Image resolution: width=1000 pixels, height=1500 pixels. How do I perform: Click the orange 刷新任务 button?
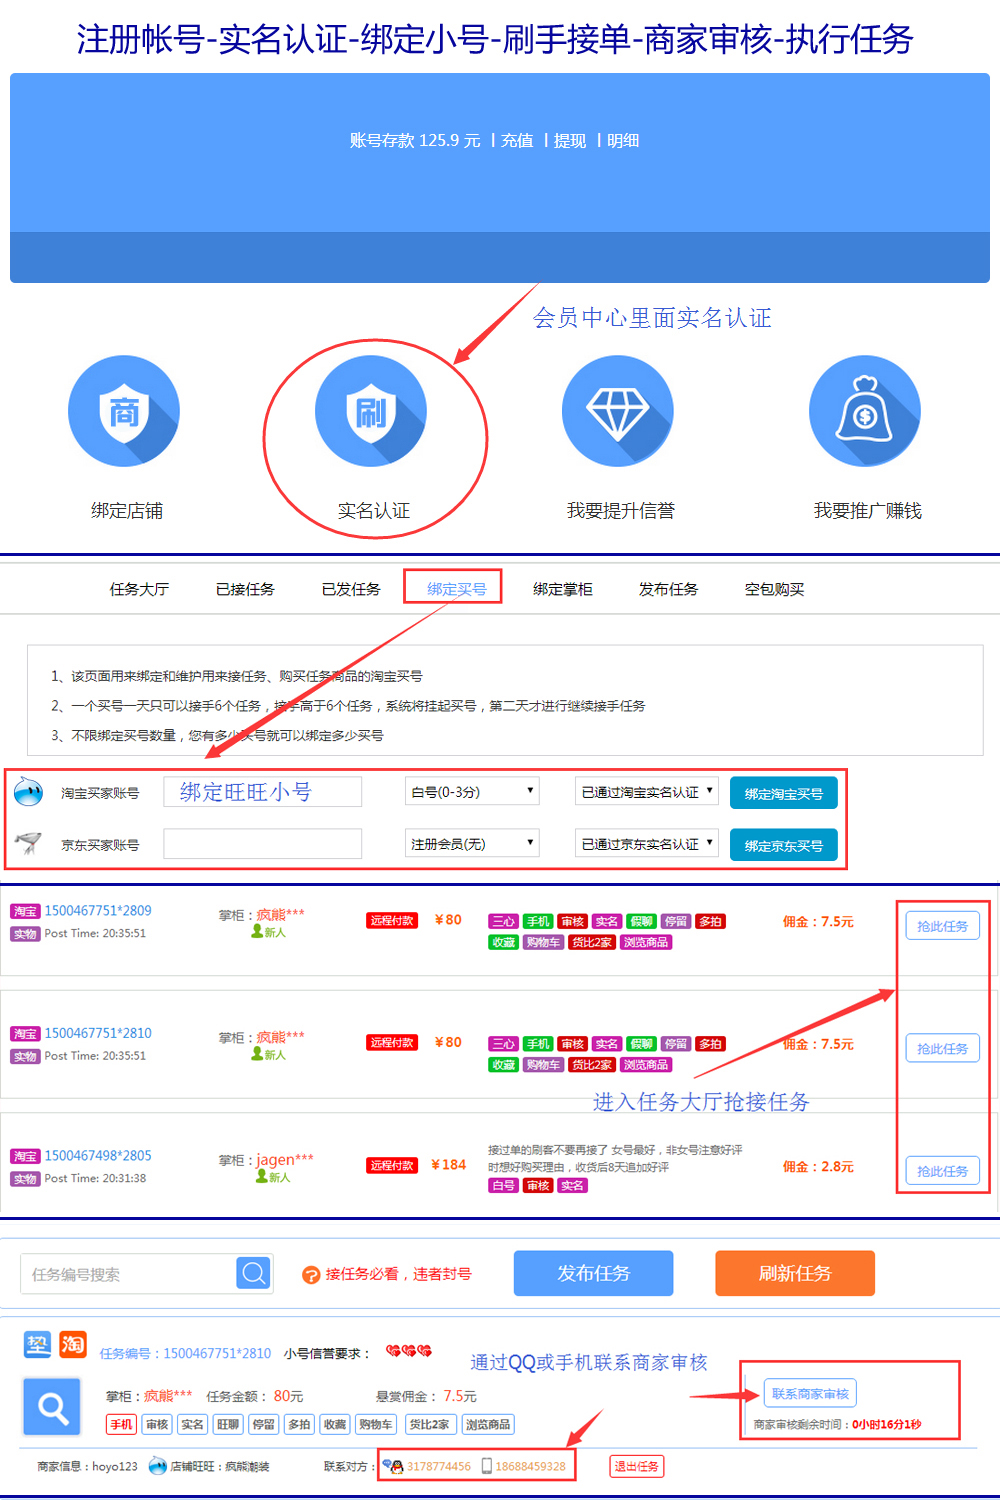(795, 1273)
